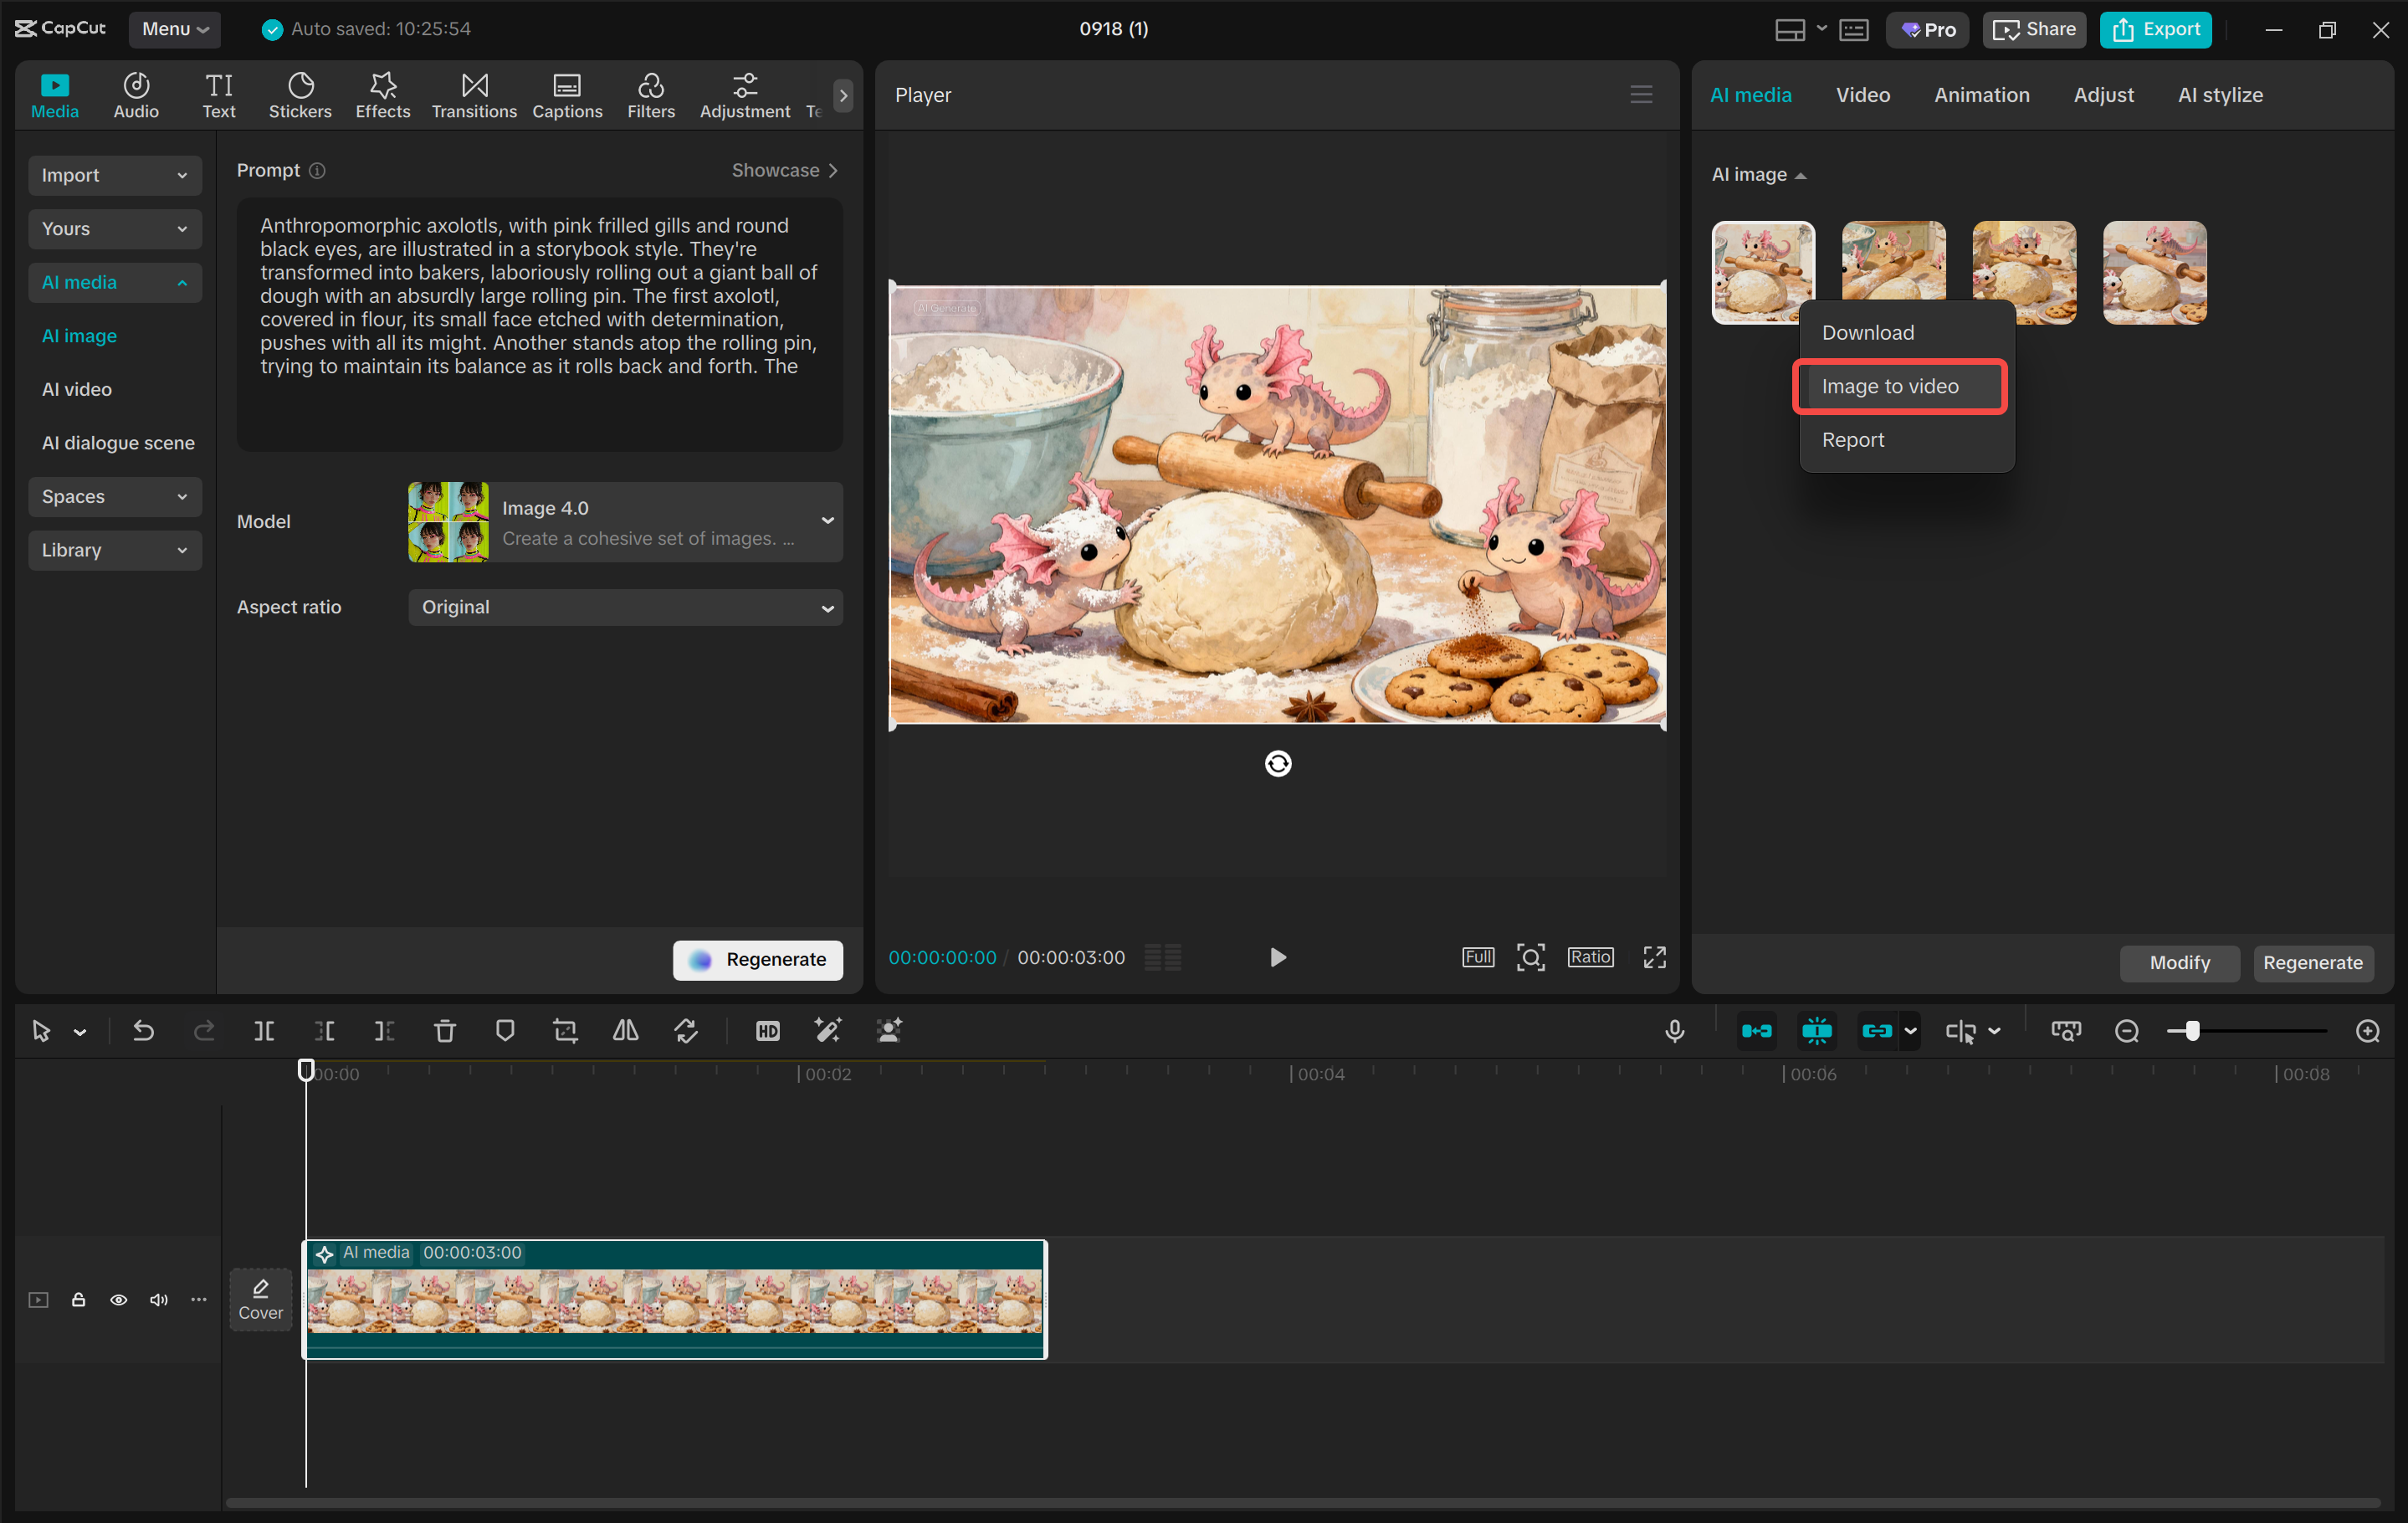Open Showcase next to the Prompt heading
2408x1523 pixels.
785,170
